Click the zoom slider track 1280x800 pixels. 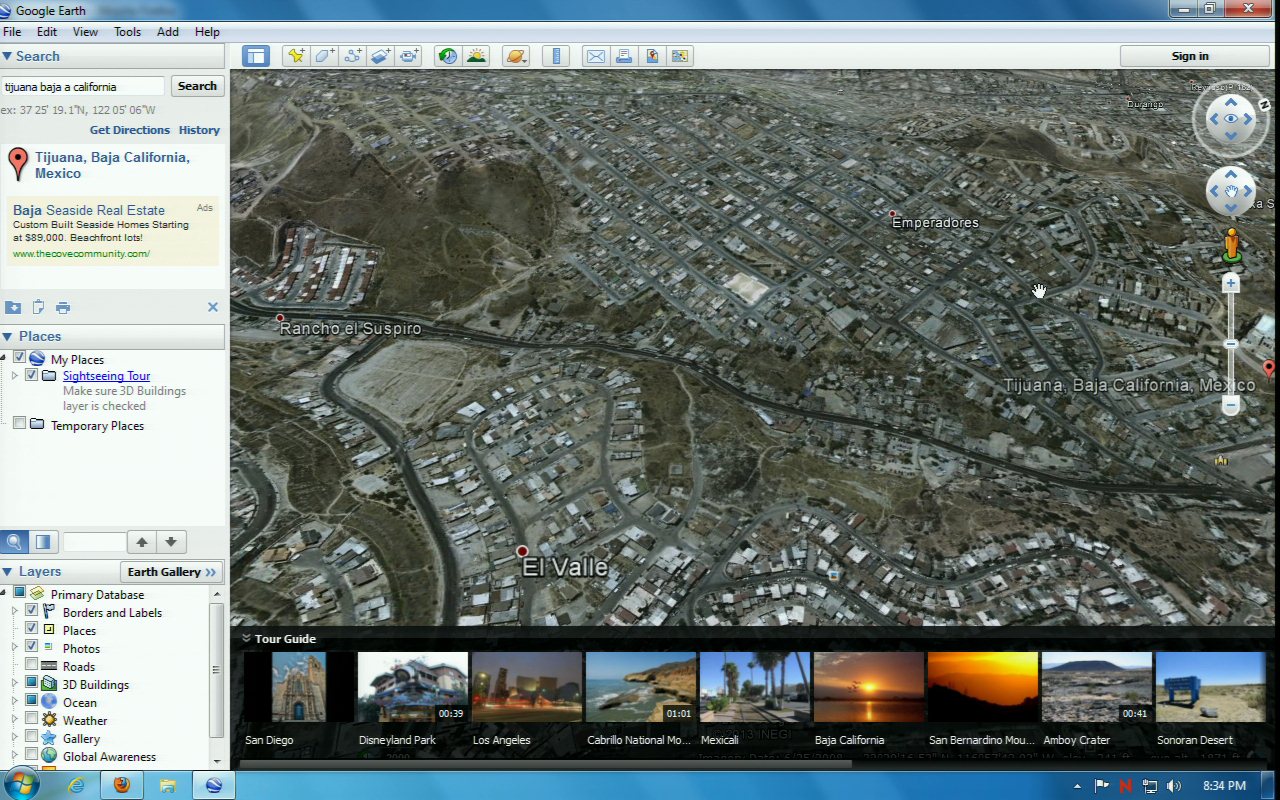[x=1231, y=320]
